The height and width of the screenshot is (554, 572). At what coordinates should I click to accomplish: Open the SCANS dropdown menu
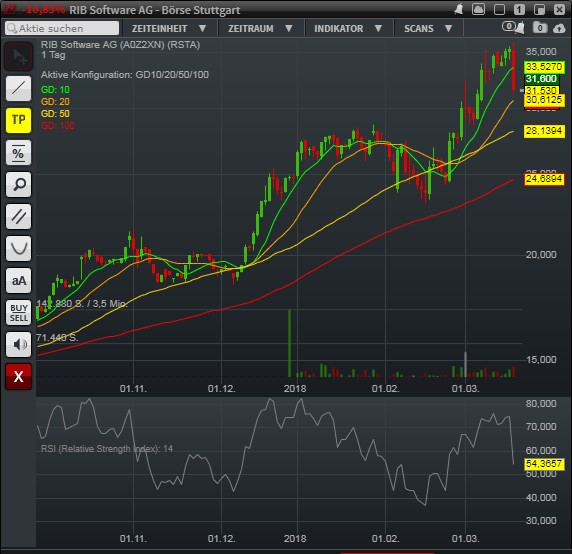pos(428,28)
